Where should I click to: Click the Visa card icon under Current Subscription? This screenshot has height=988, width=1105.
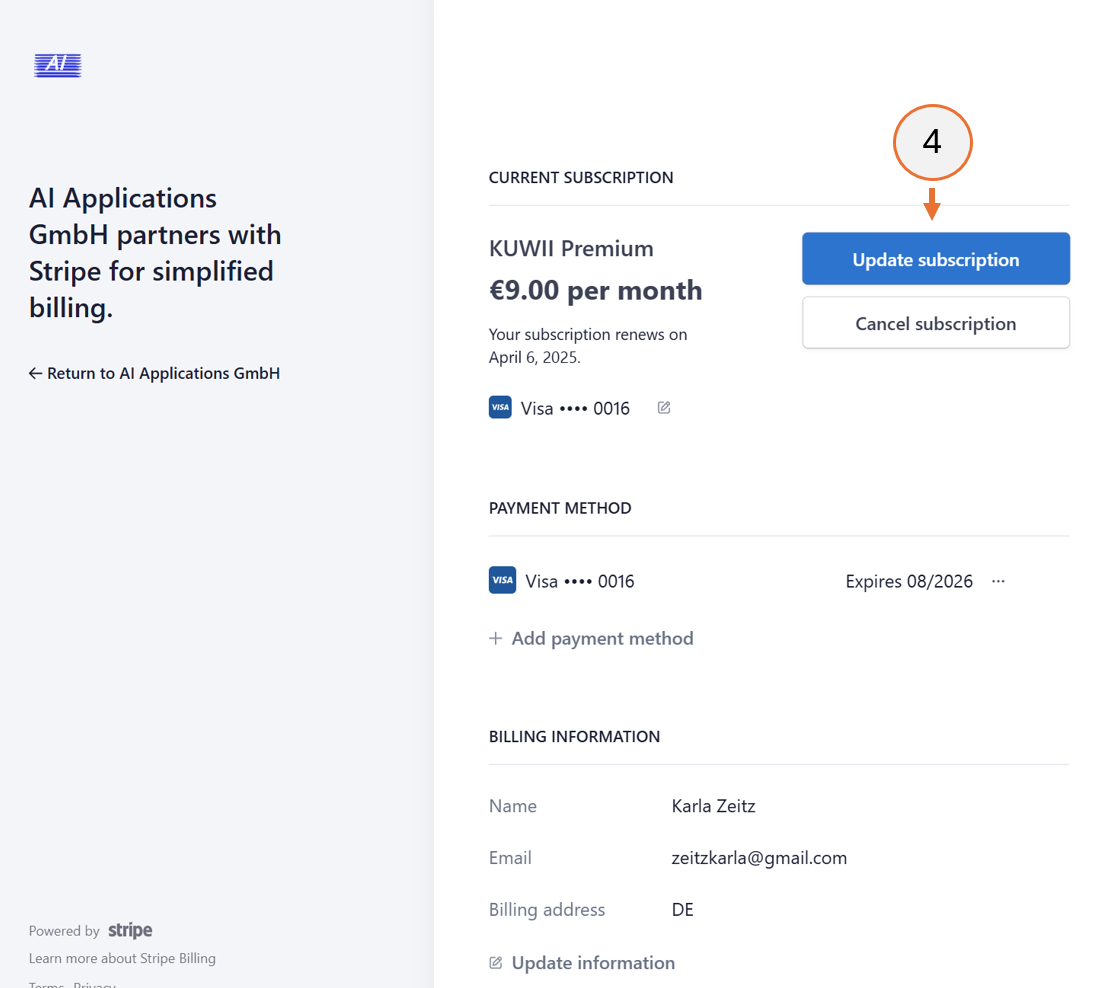(500, 407)
